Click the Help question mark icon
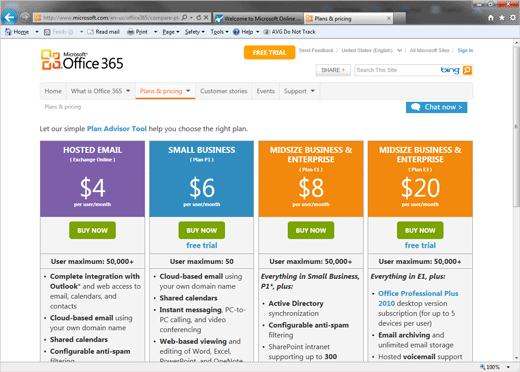This screenshot has height=372, width=520. click(236, 32)
